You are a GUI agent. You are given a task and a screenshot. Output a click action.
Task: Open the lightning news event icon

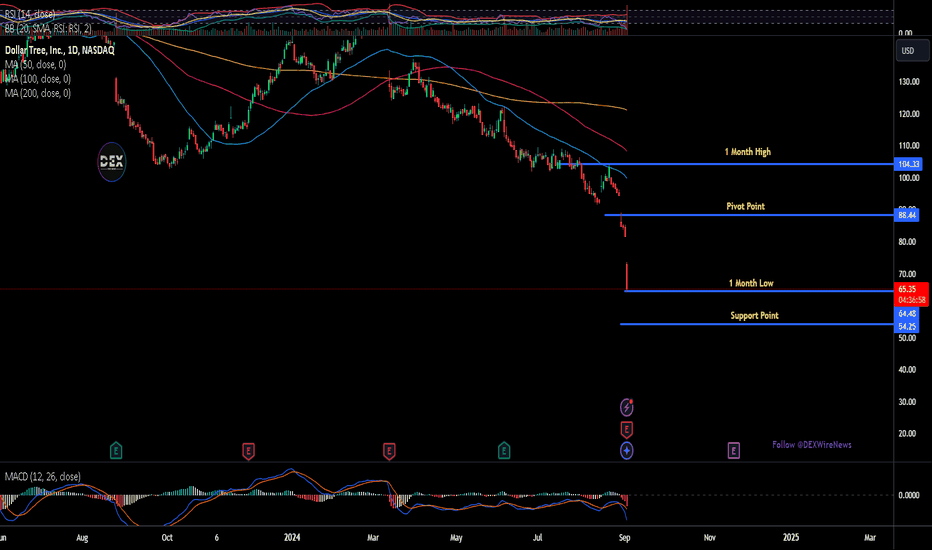[x=626, y=407]
